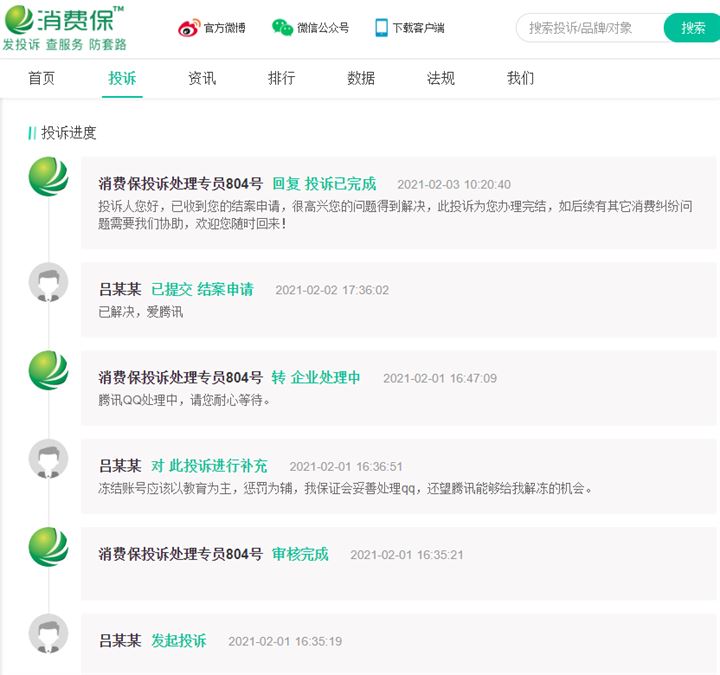720x675 pixels.
Task: Click the 转 企业处理中 status text
Action: click(x=316, y=378)
